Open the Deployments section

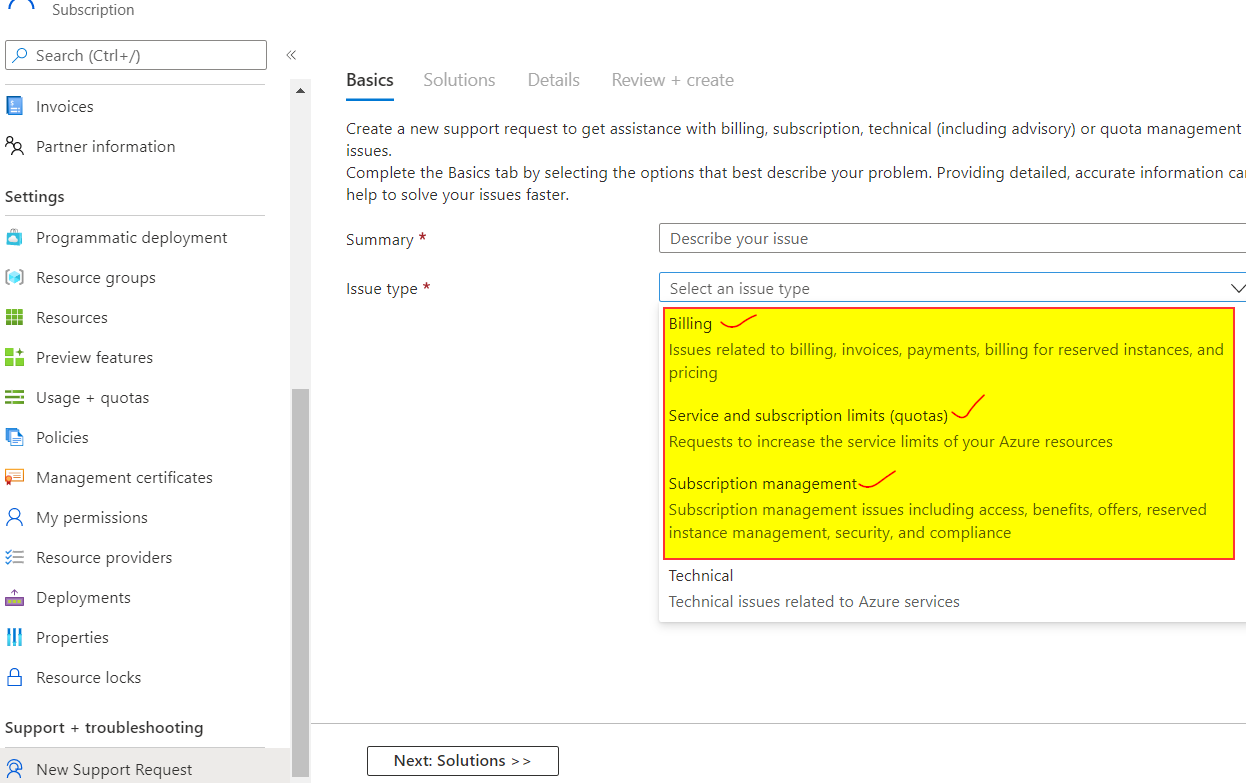point(83,597)
